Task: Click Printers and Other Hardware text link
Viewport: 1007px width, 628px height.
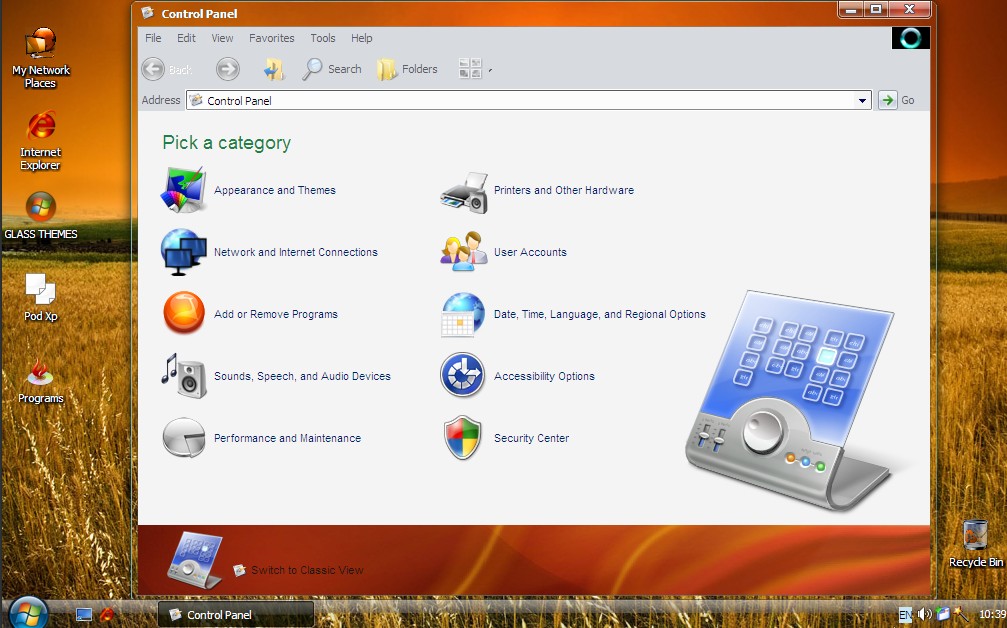Action: click(x=564, y=190)
